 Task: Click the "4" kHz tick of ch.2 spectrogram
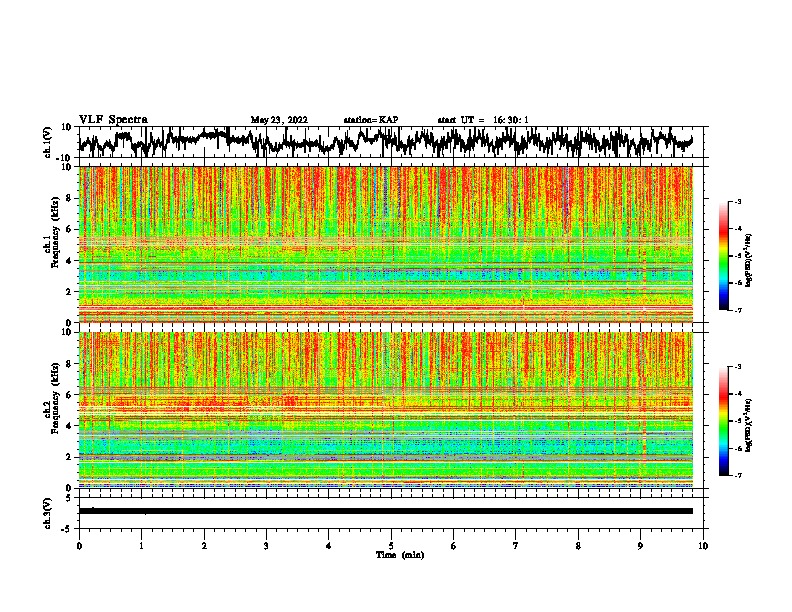pos(70,426)
